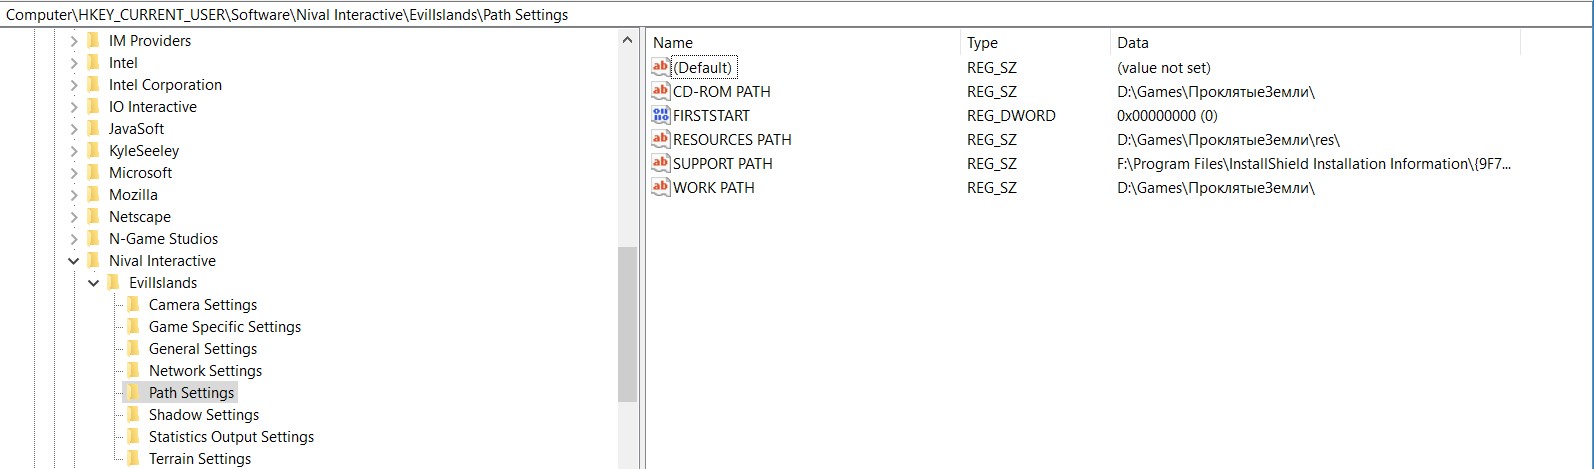The width and height of the screenshot is (1594, 469).
Task: Click the string icon beside CD-ROM PATH
Action: (660, 91)
